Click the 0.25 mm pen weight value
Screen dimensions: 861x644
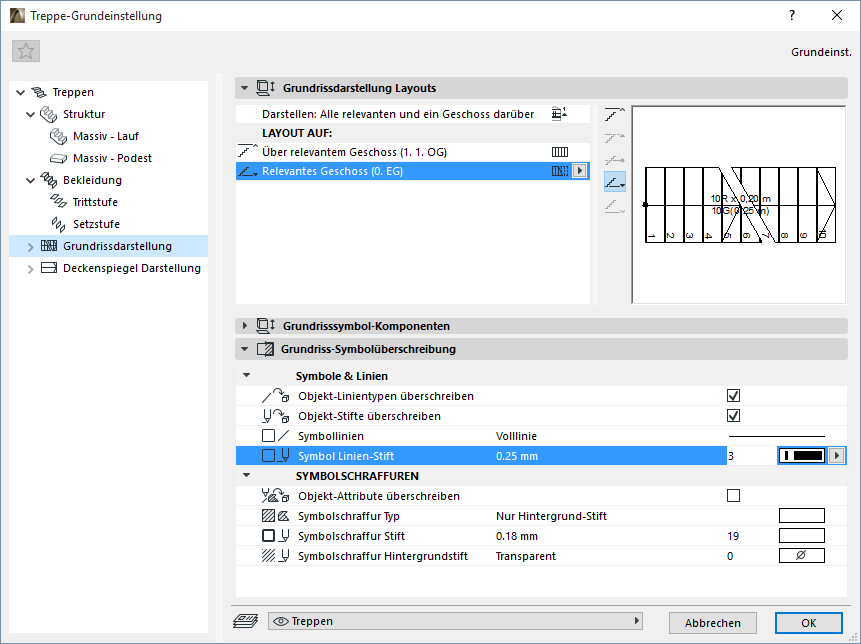(517, 456)
